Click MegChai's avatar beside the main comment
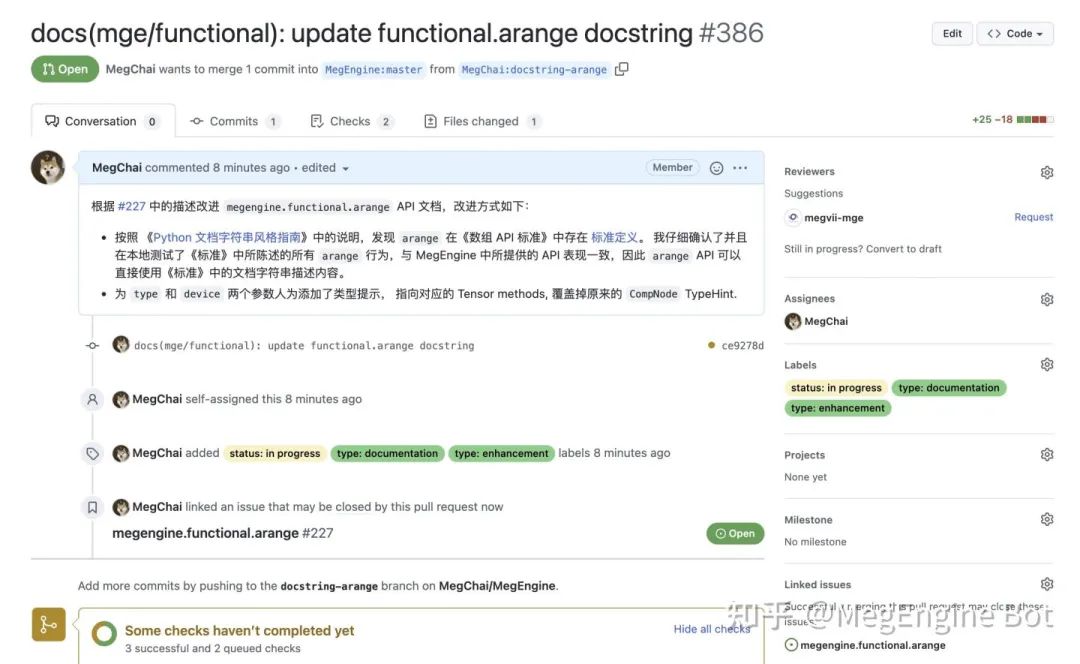Image resolution: width=1080 pixels, height=664 pixels. 48,167
